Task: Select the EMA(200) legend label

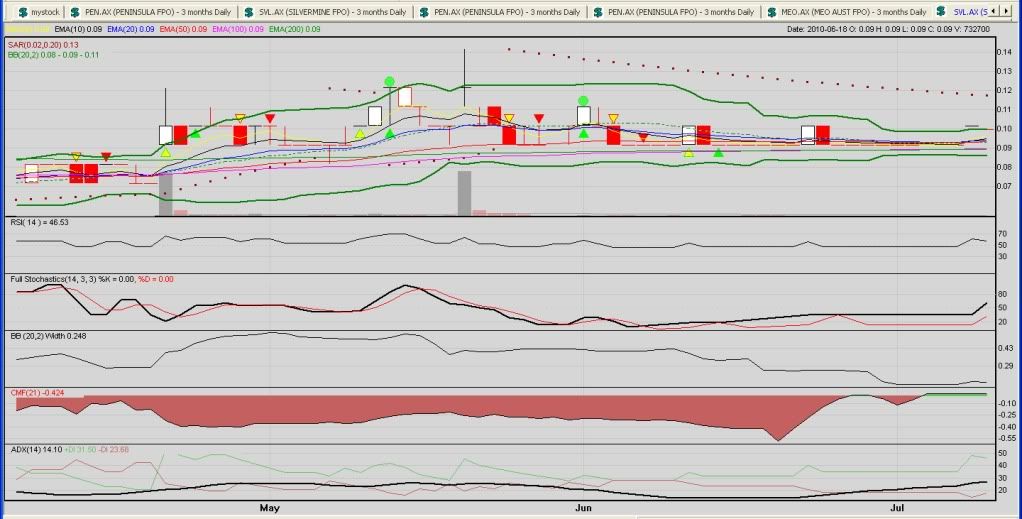Action: tap(296, 30)
